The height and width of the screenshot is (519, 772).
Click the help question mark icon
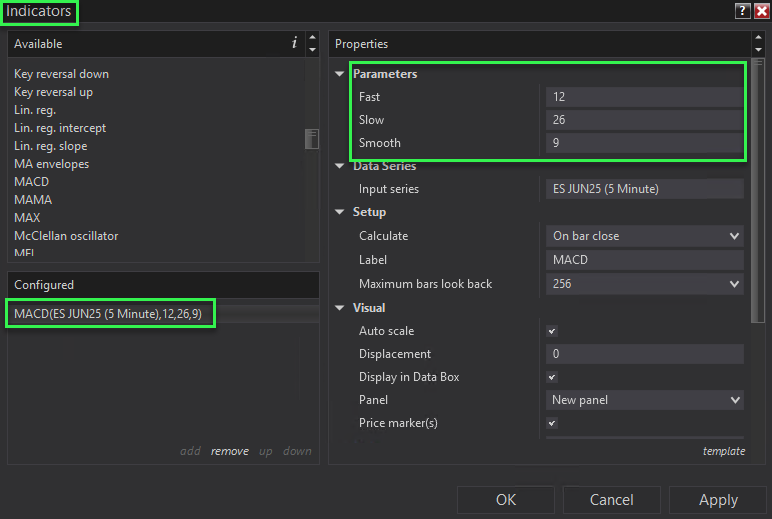click(742, 10)
